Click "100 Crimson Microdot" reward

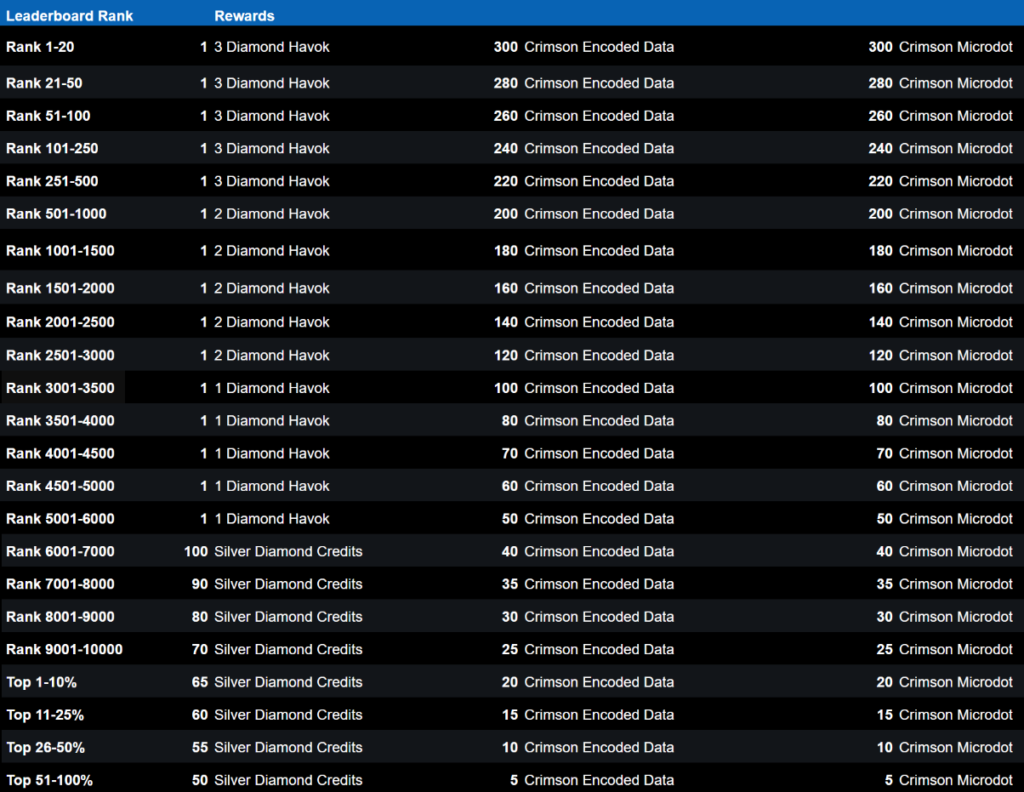coord(940,388)
